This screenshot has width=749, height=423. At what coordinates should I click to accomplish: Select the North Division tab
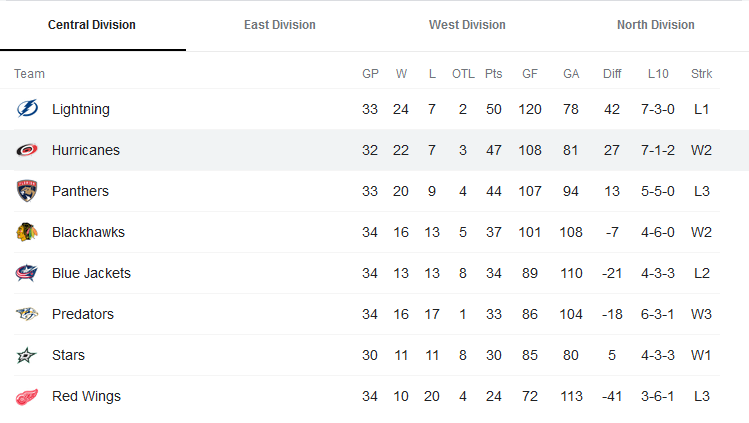655,25
